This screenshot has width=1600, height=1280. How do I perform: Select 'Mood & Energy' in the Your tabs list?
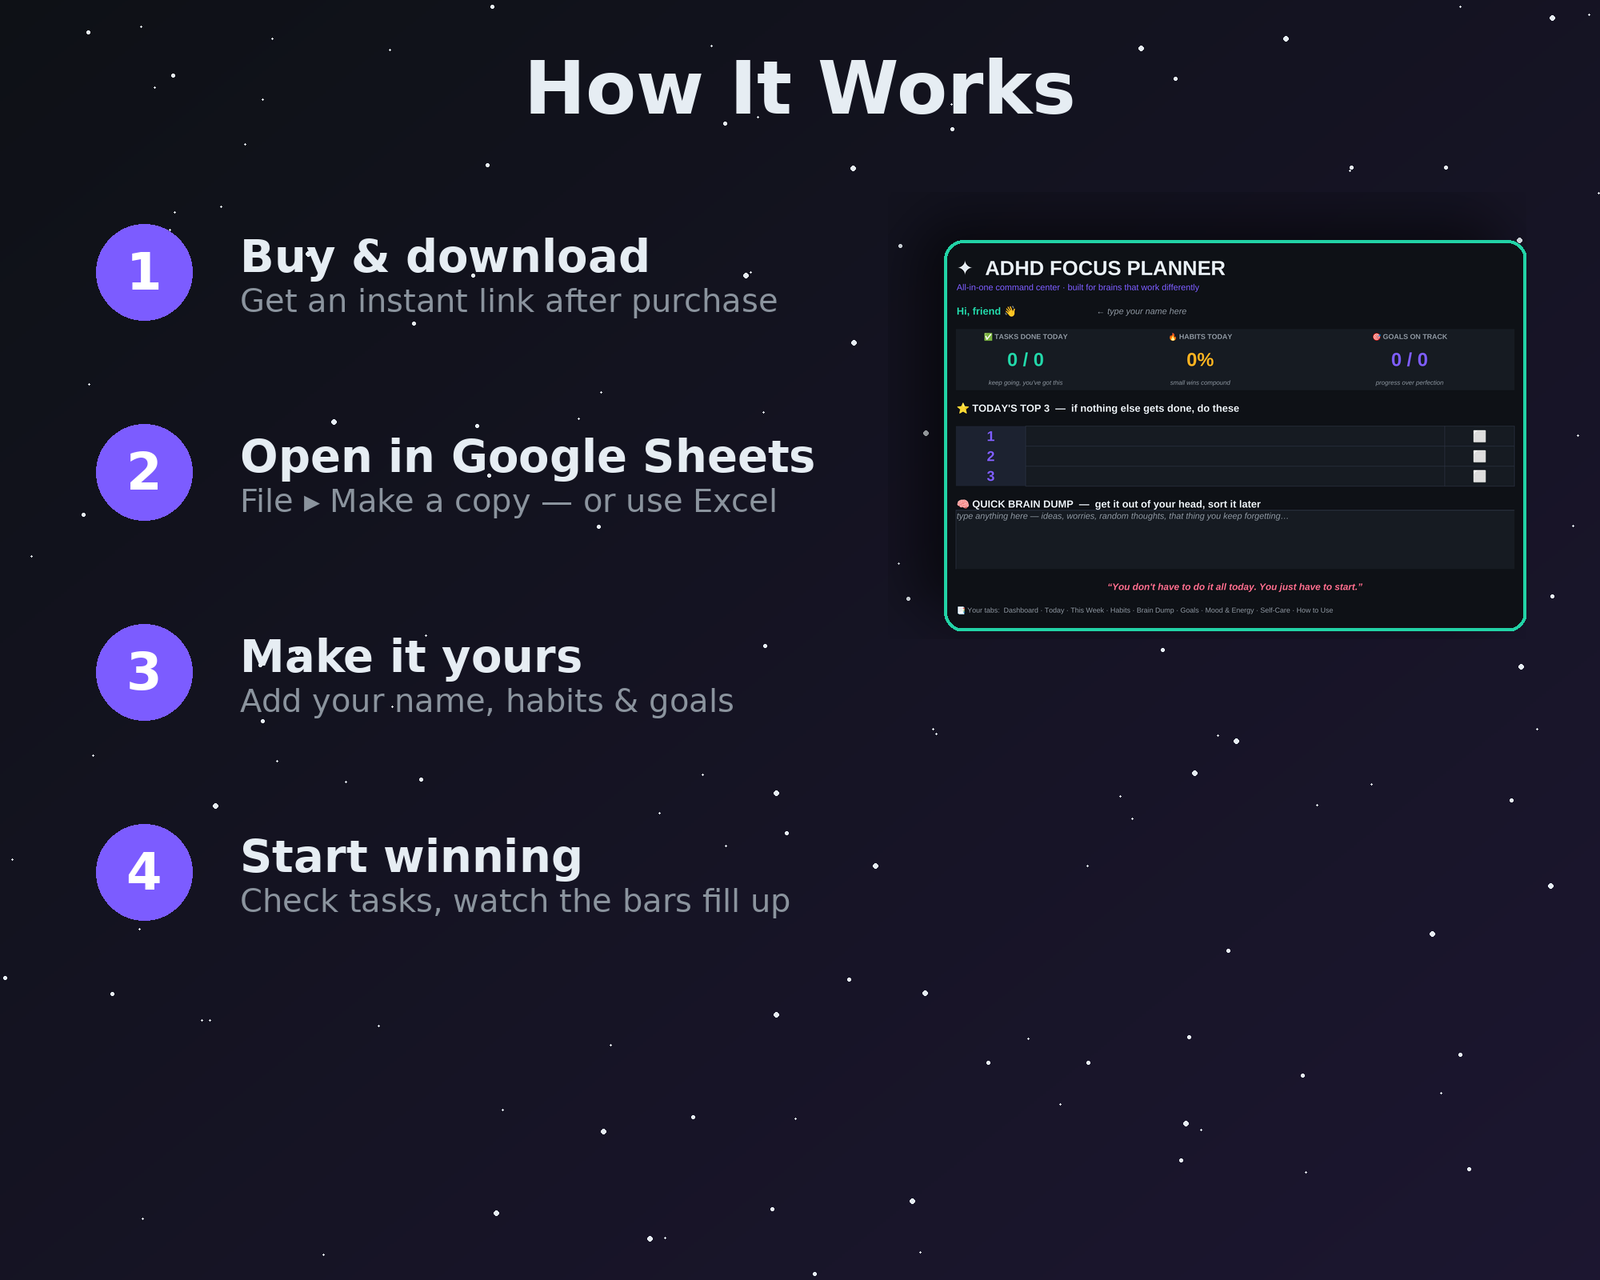coord(1229,610)
